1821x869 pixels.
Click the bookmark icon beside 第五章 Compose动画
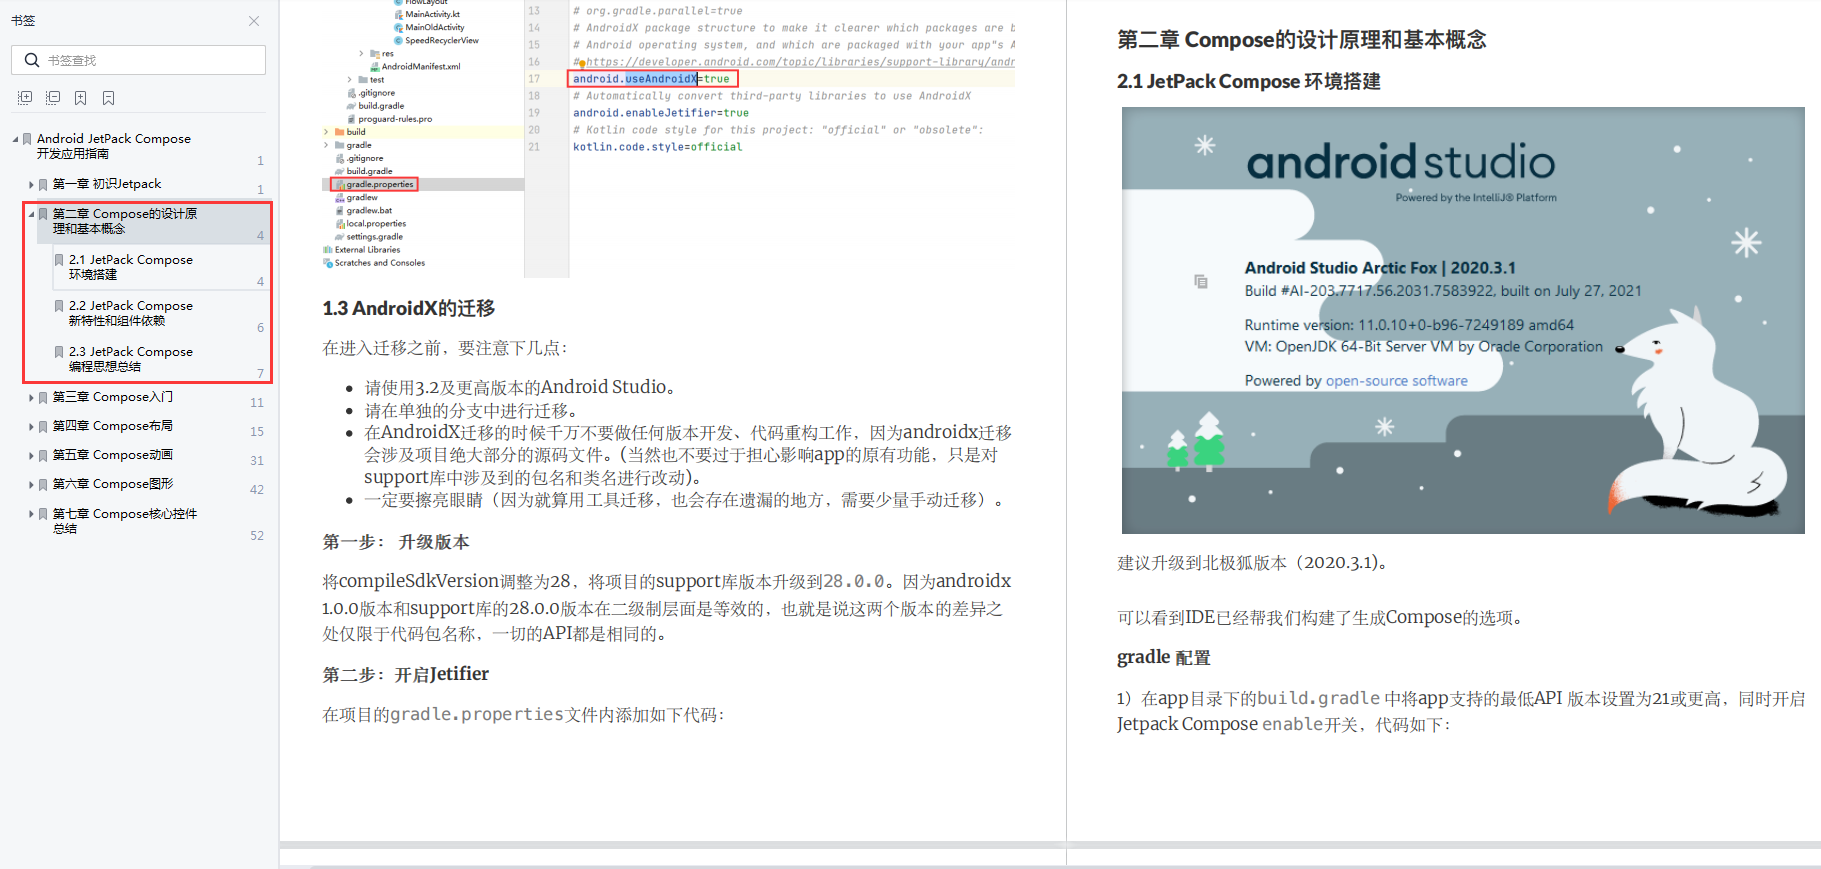coord(43,456)
